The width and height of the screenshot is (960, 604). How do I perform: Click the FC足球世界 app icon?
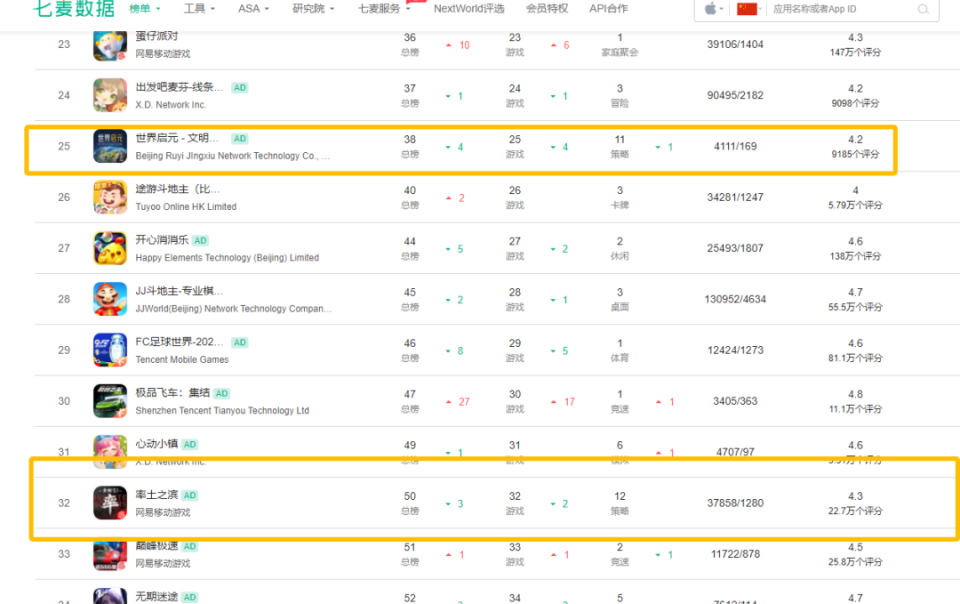110,349
